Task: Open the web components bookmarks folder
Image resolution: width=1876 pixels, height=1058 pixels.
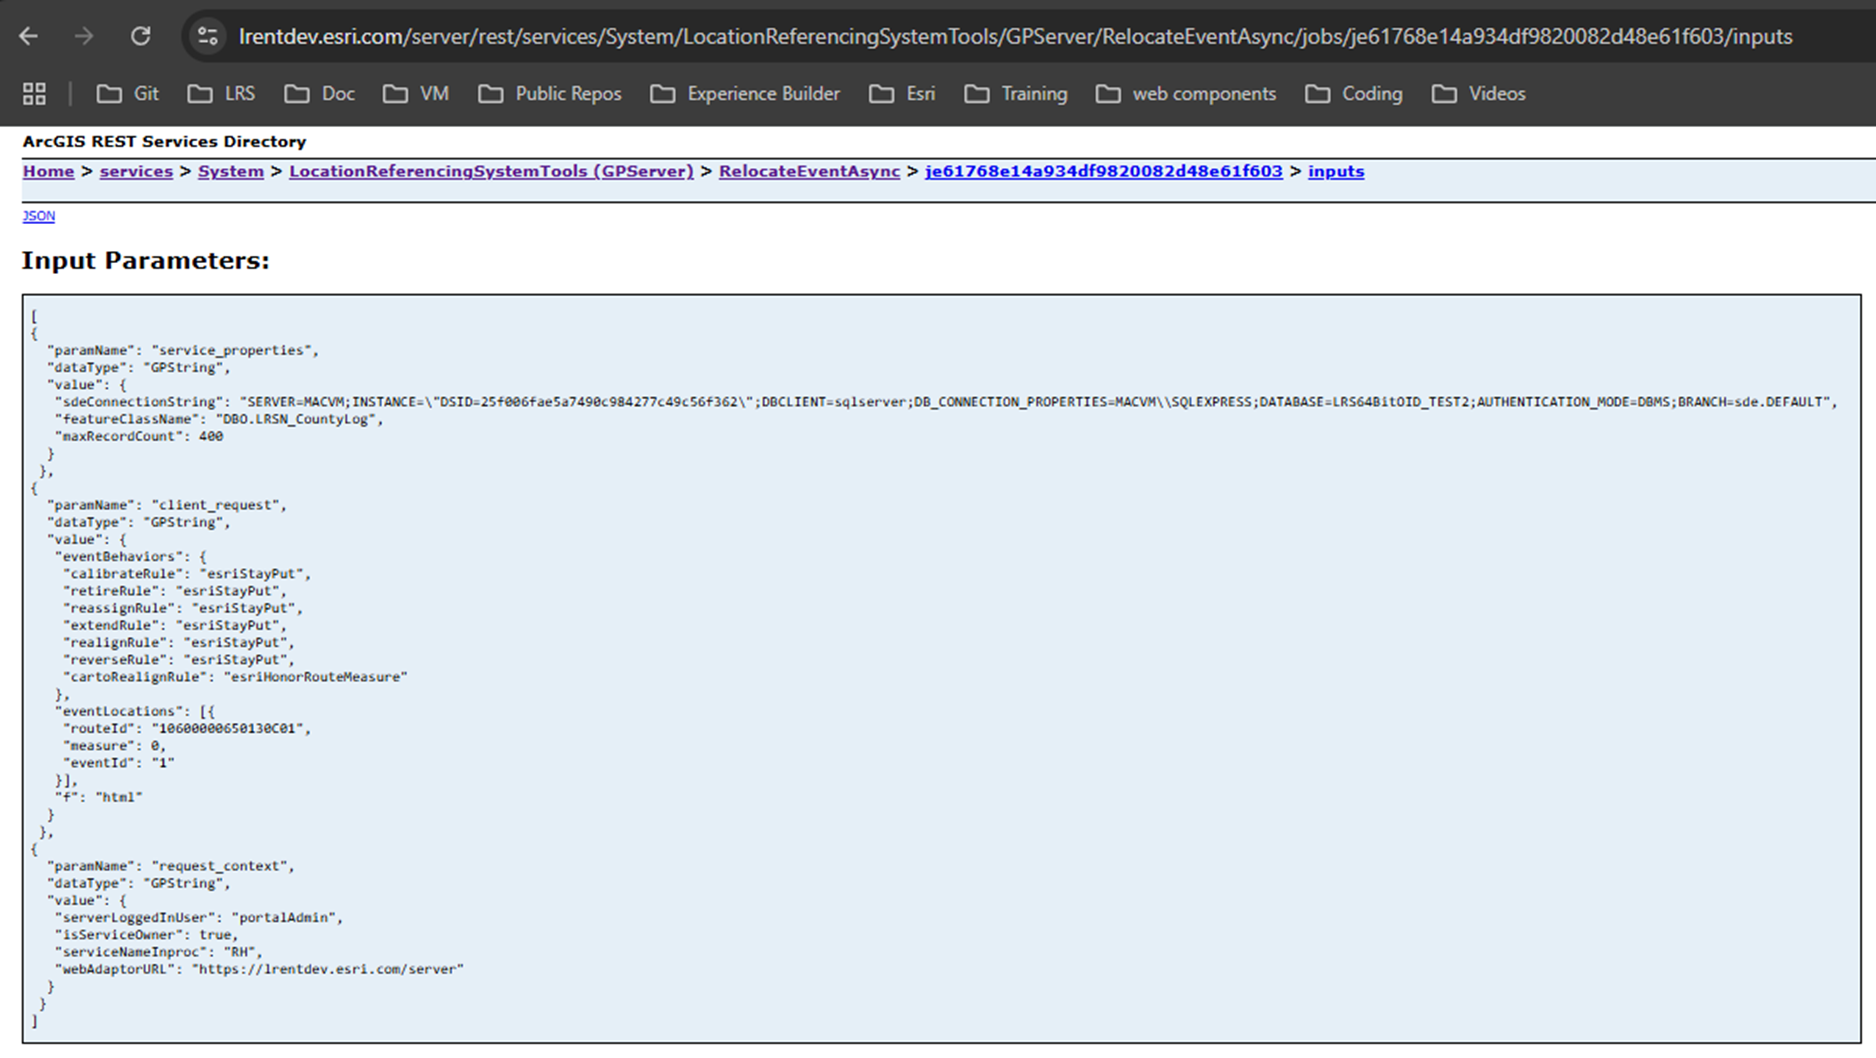Action: [1186, 93]
